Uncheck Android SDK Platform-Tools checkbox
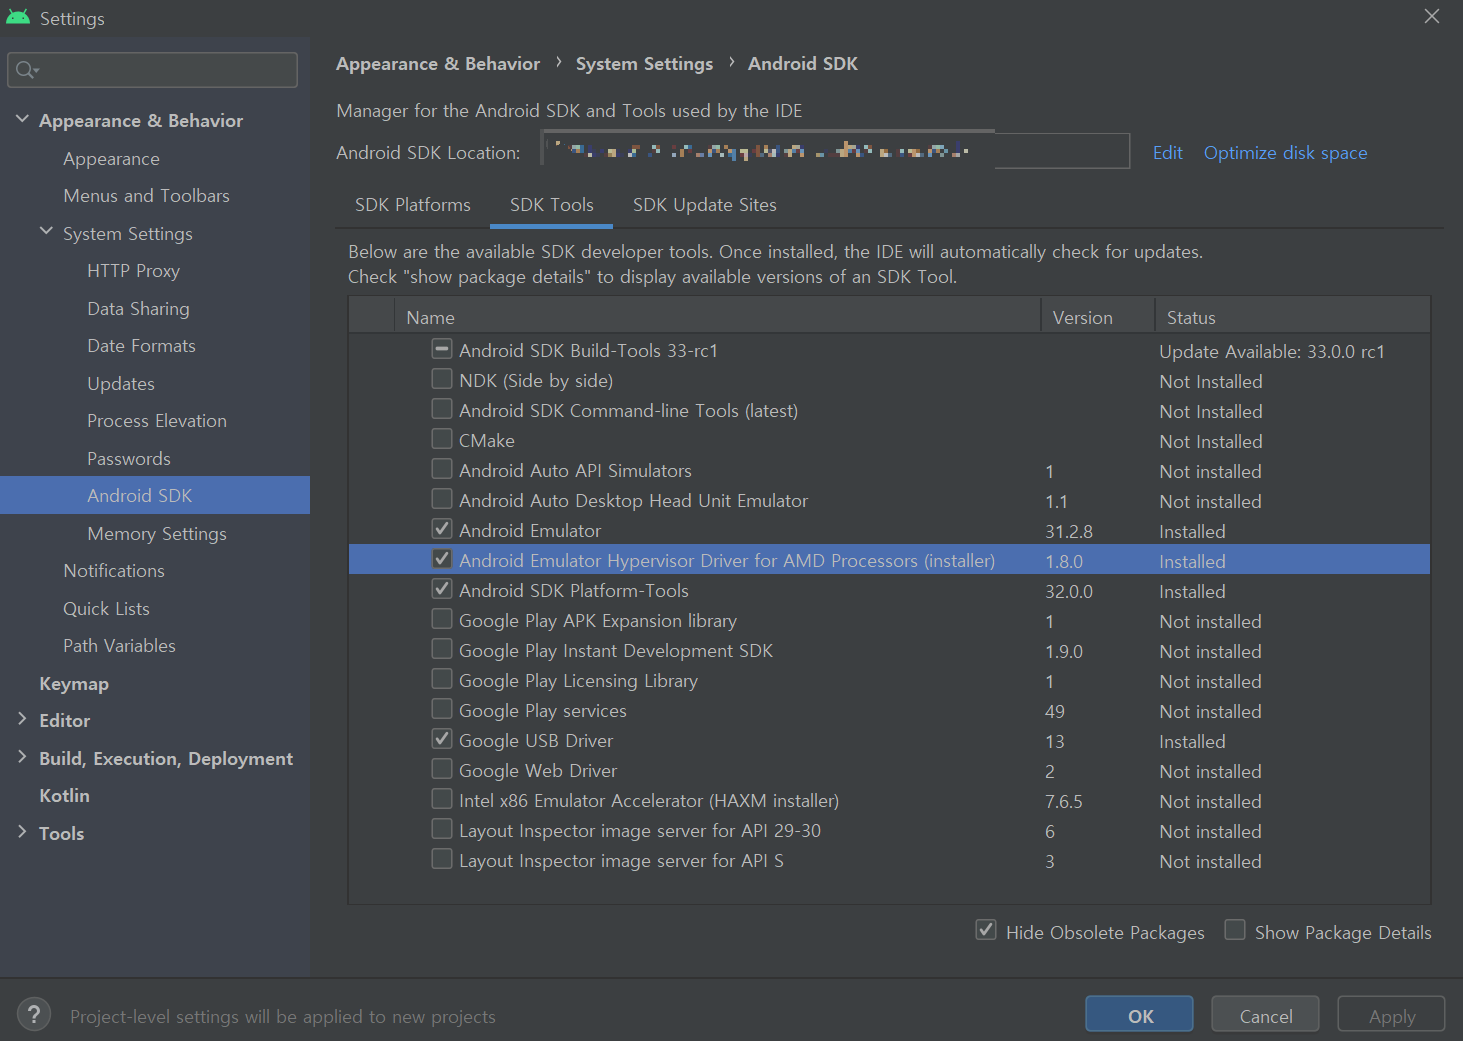This screenshot has height=1041, width=1463. 442,589
